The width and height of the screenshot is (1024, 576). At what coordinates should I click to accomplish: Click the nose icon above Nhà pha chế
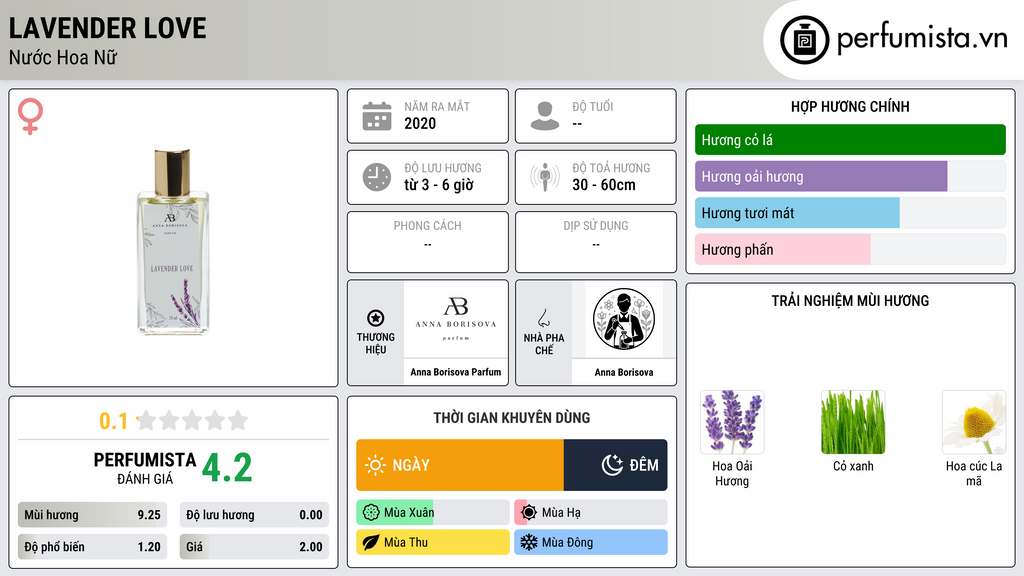(x=543, y=318)
